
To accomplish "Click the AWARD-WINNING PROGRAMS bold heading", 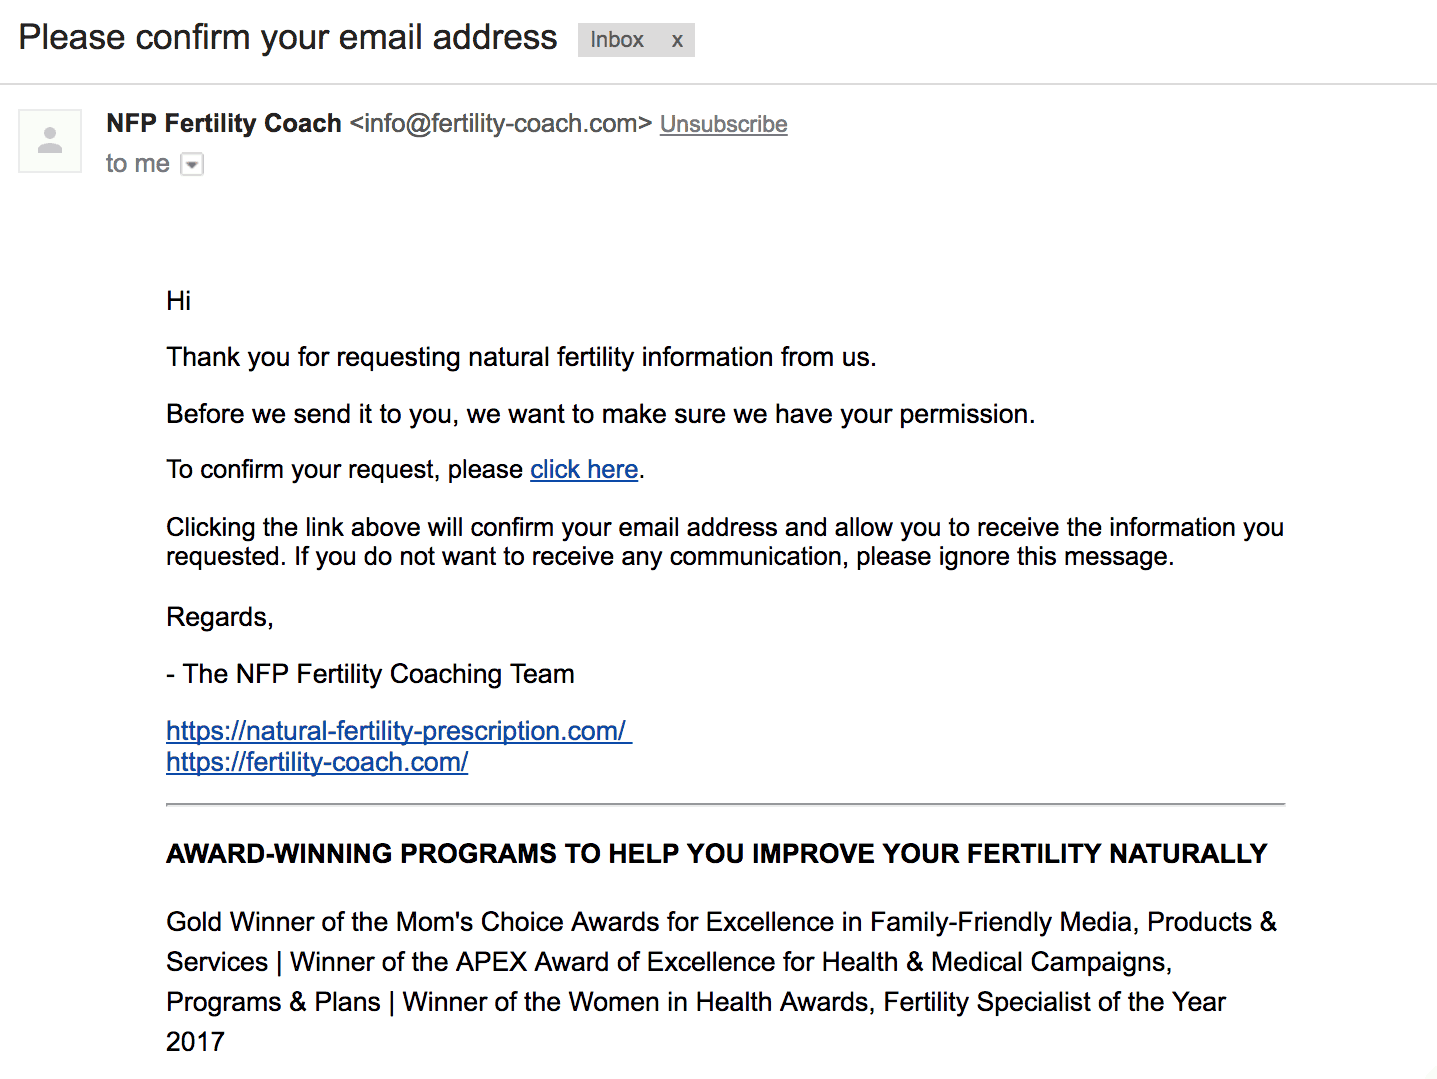I will pyautogui.click(x=716, y=853).
